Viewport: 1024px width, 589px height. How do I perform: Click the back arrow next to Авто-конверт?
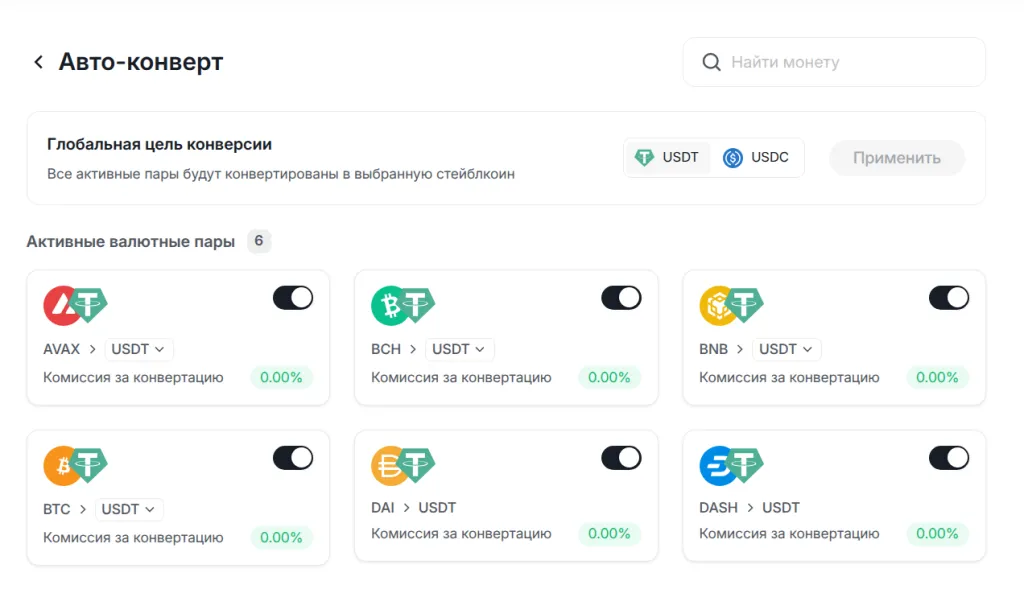38,62
